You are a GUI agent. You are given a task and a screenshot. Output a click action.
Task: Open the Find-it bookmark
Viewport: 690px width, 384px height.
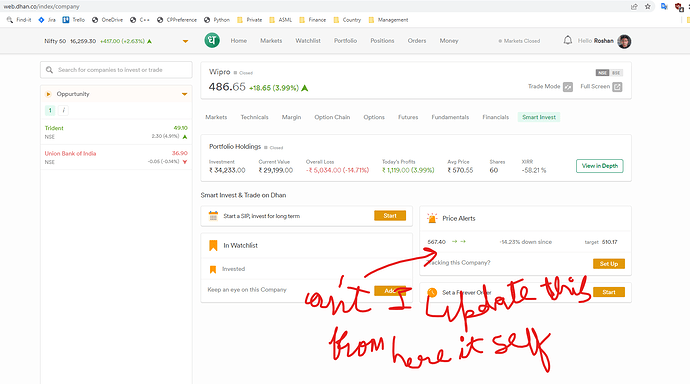[19, 20]
